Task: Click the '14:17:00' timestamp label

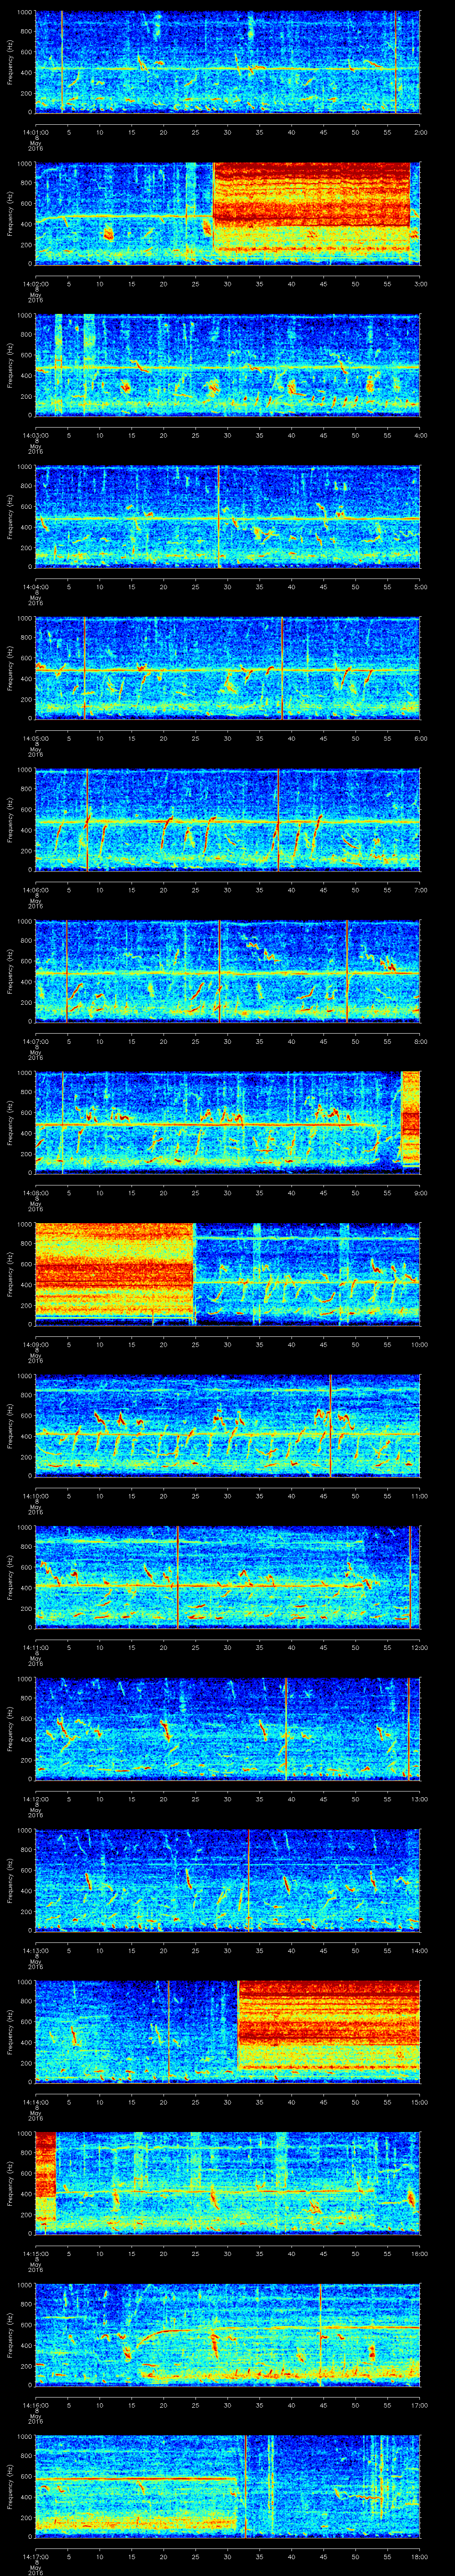Action: [x=35, y=2557]
